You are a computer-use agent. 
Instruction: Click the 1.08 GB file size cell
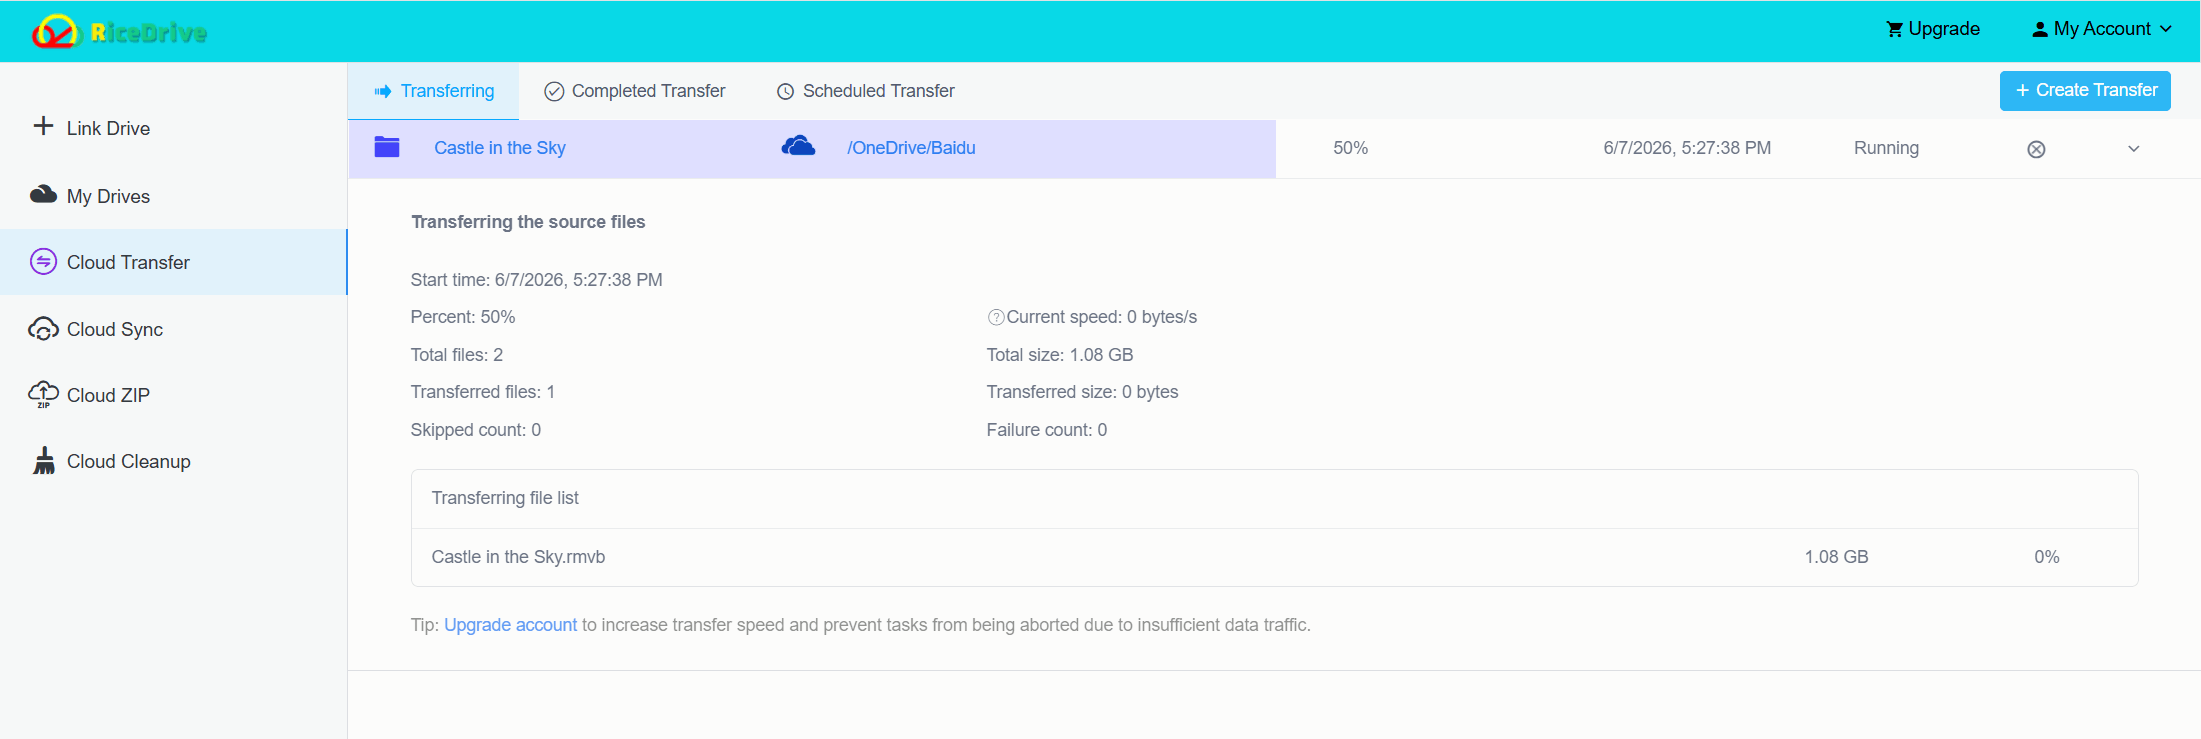coord(1836,557)
